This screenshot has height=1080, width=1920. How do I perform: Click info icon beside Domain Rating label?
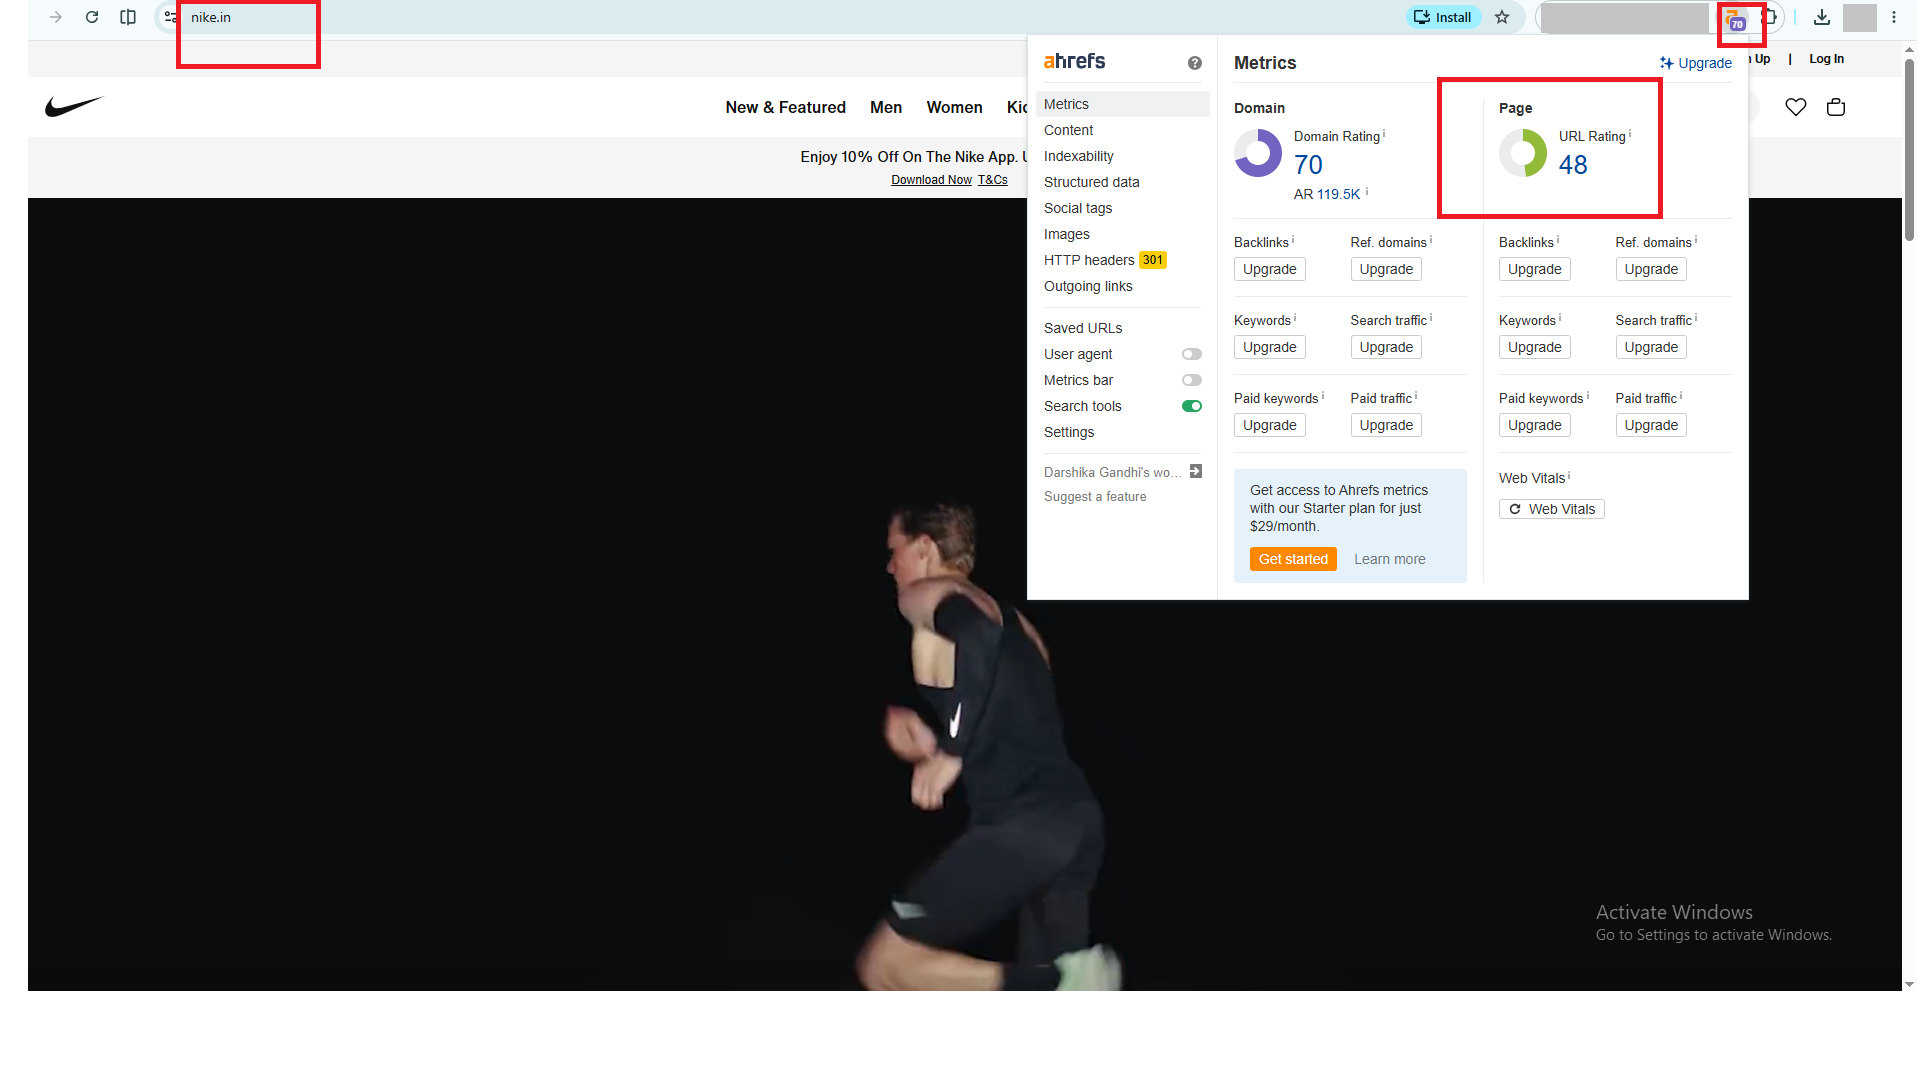[x=1384, y=133]
